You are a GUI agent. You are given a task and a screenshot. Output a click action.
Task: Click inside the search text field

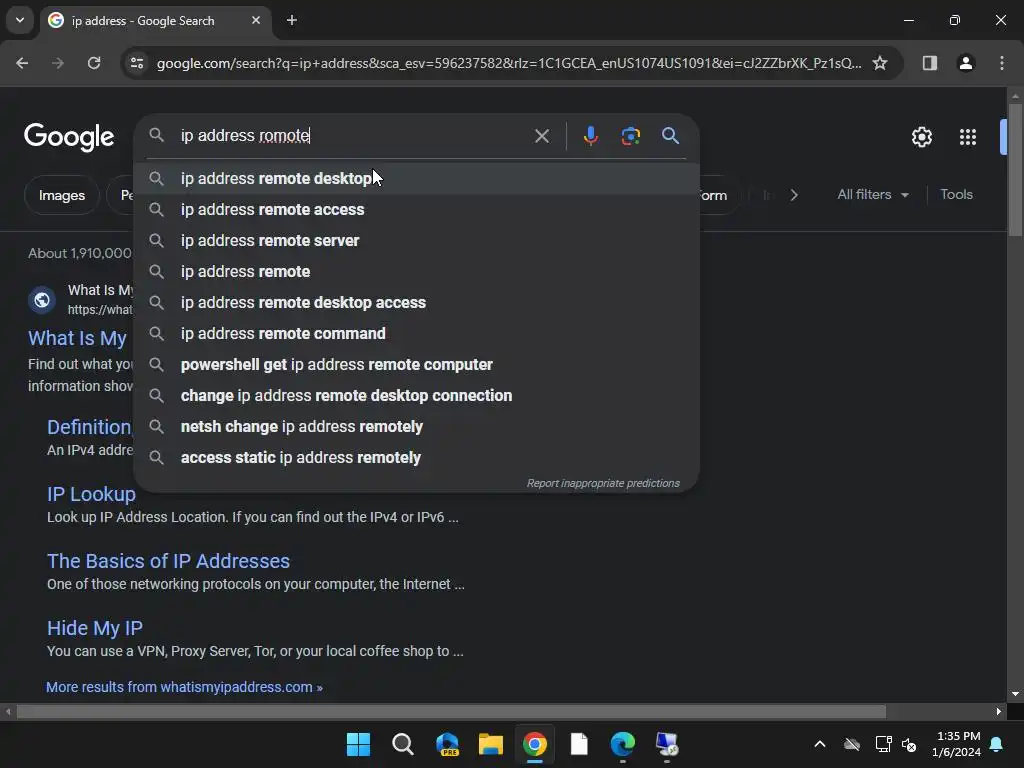tap(353, 136)
